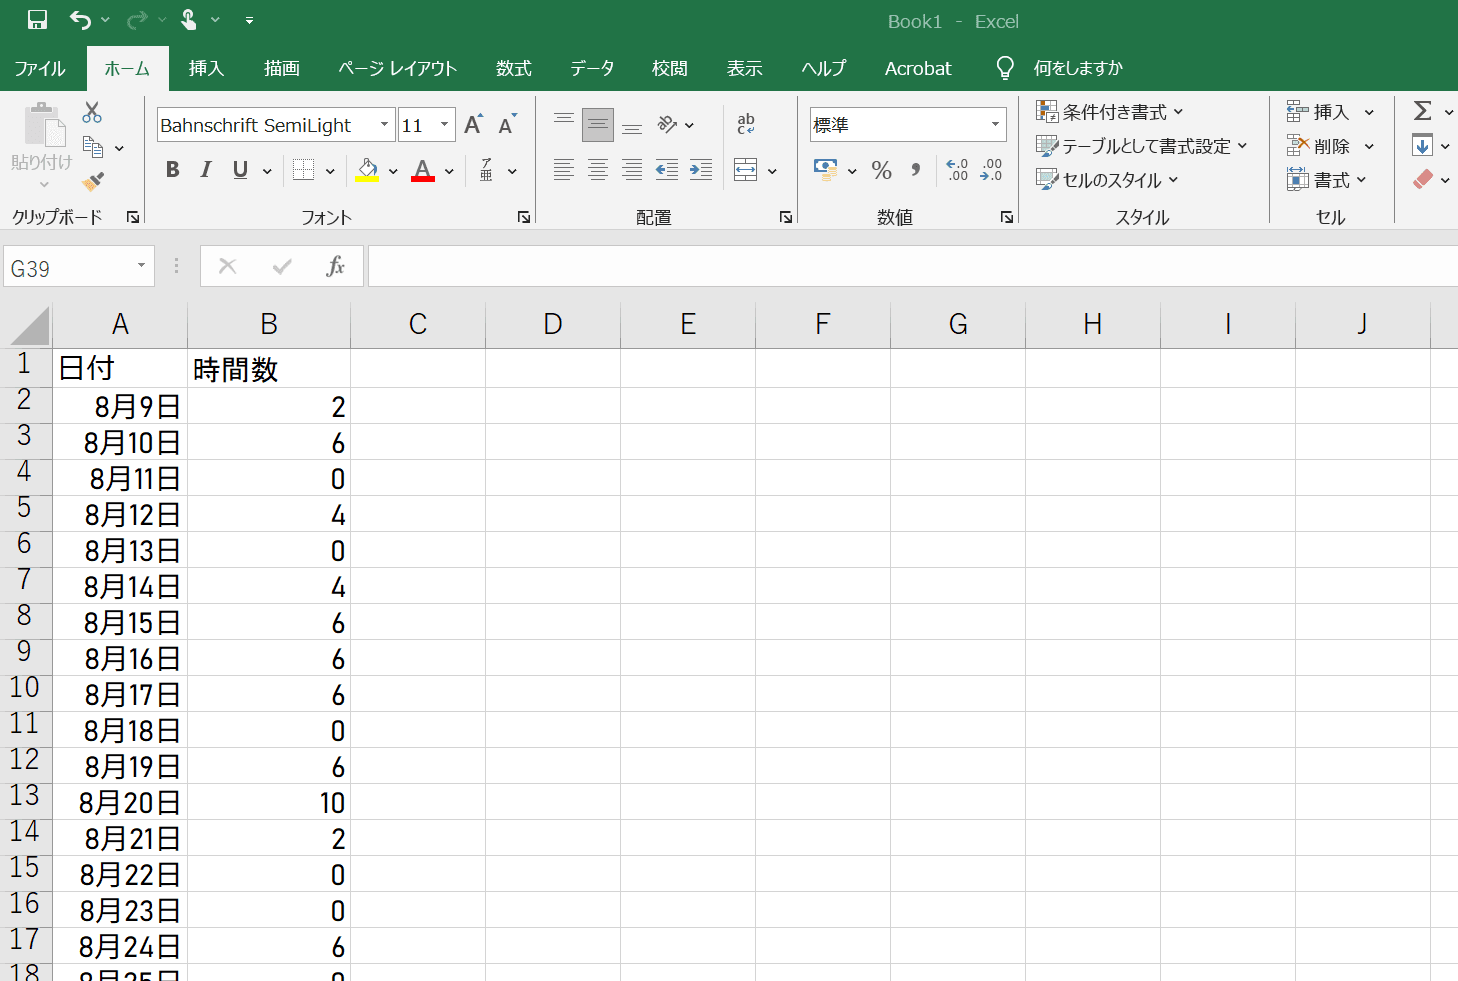This screenshot has width=1458, height=981.
Task: Open the 挿入 ribbon tab
Action: point(206,68)
